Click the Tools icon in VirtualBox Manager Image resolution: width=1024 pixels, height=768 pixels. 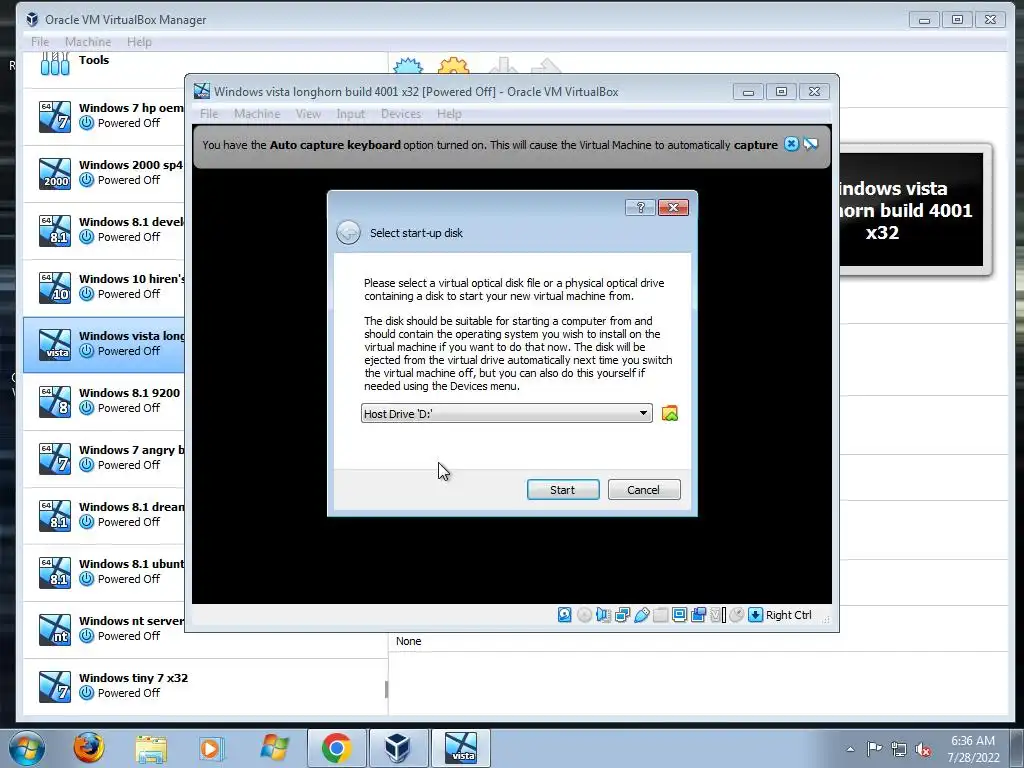click(55, 63)
